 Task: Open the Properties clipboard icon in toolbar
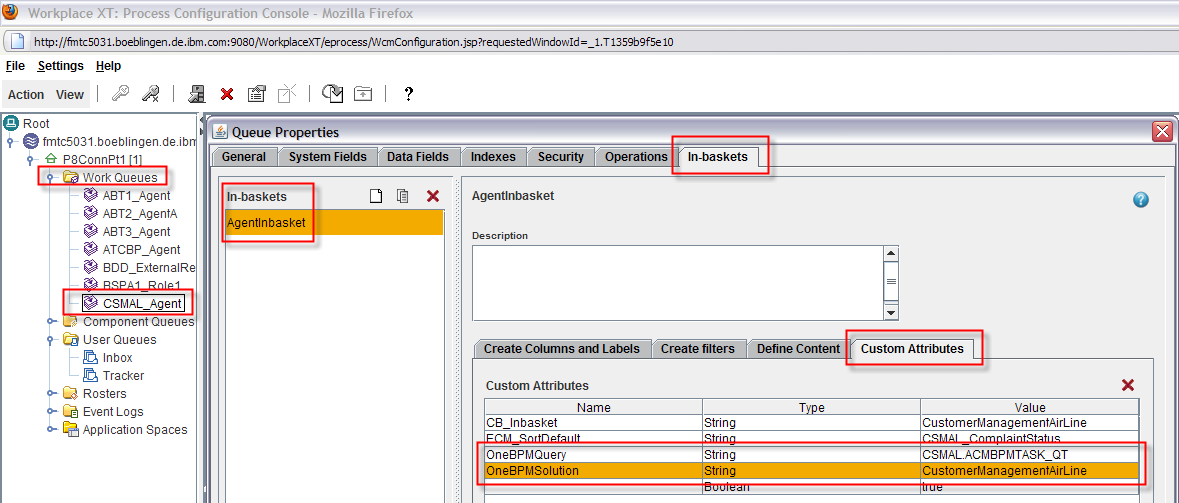click(256, 93)
